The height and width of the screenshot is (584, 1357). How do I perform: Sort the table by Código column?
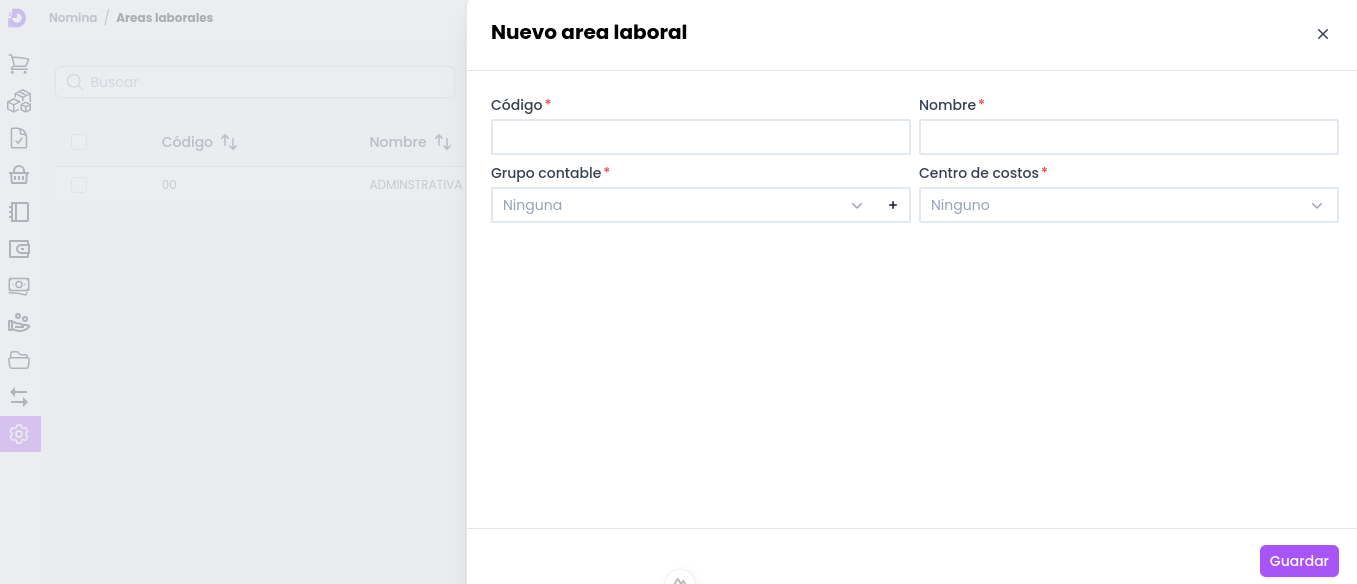[229, 142]
